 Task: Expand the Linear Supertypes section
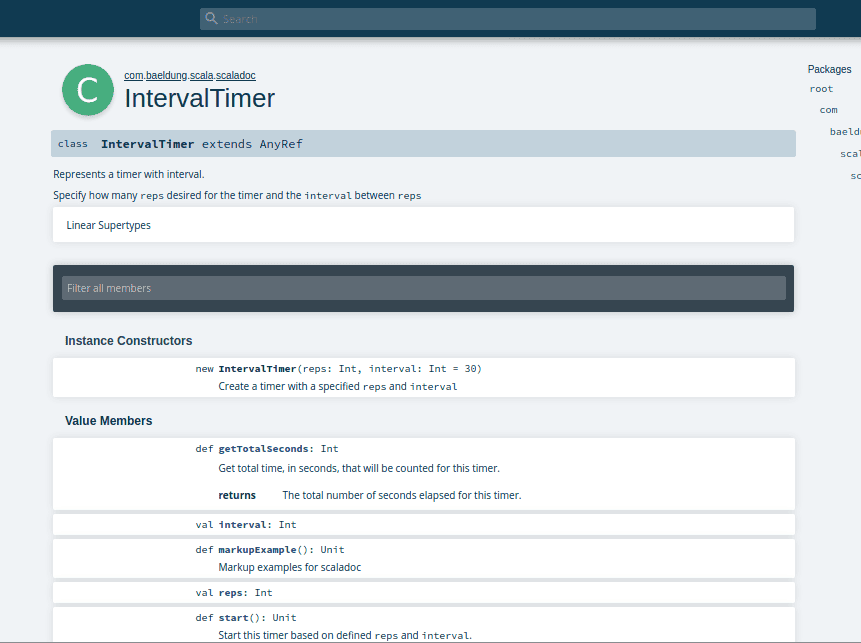point(109,225)
